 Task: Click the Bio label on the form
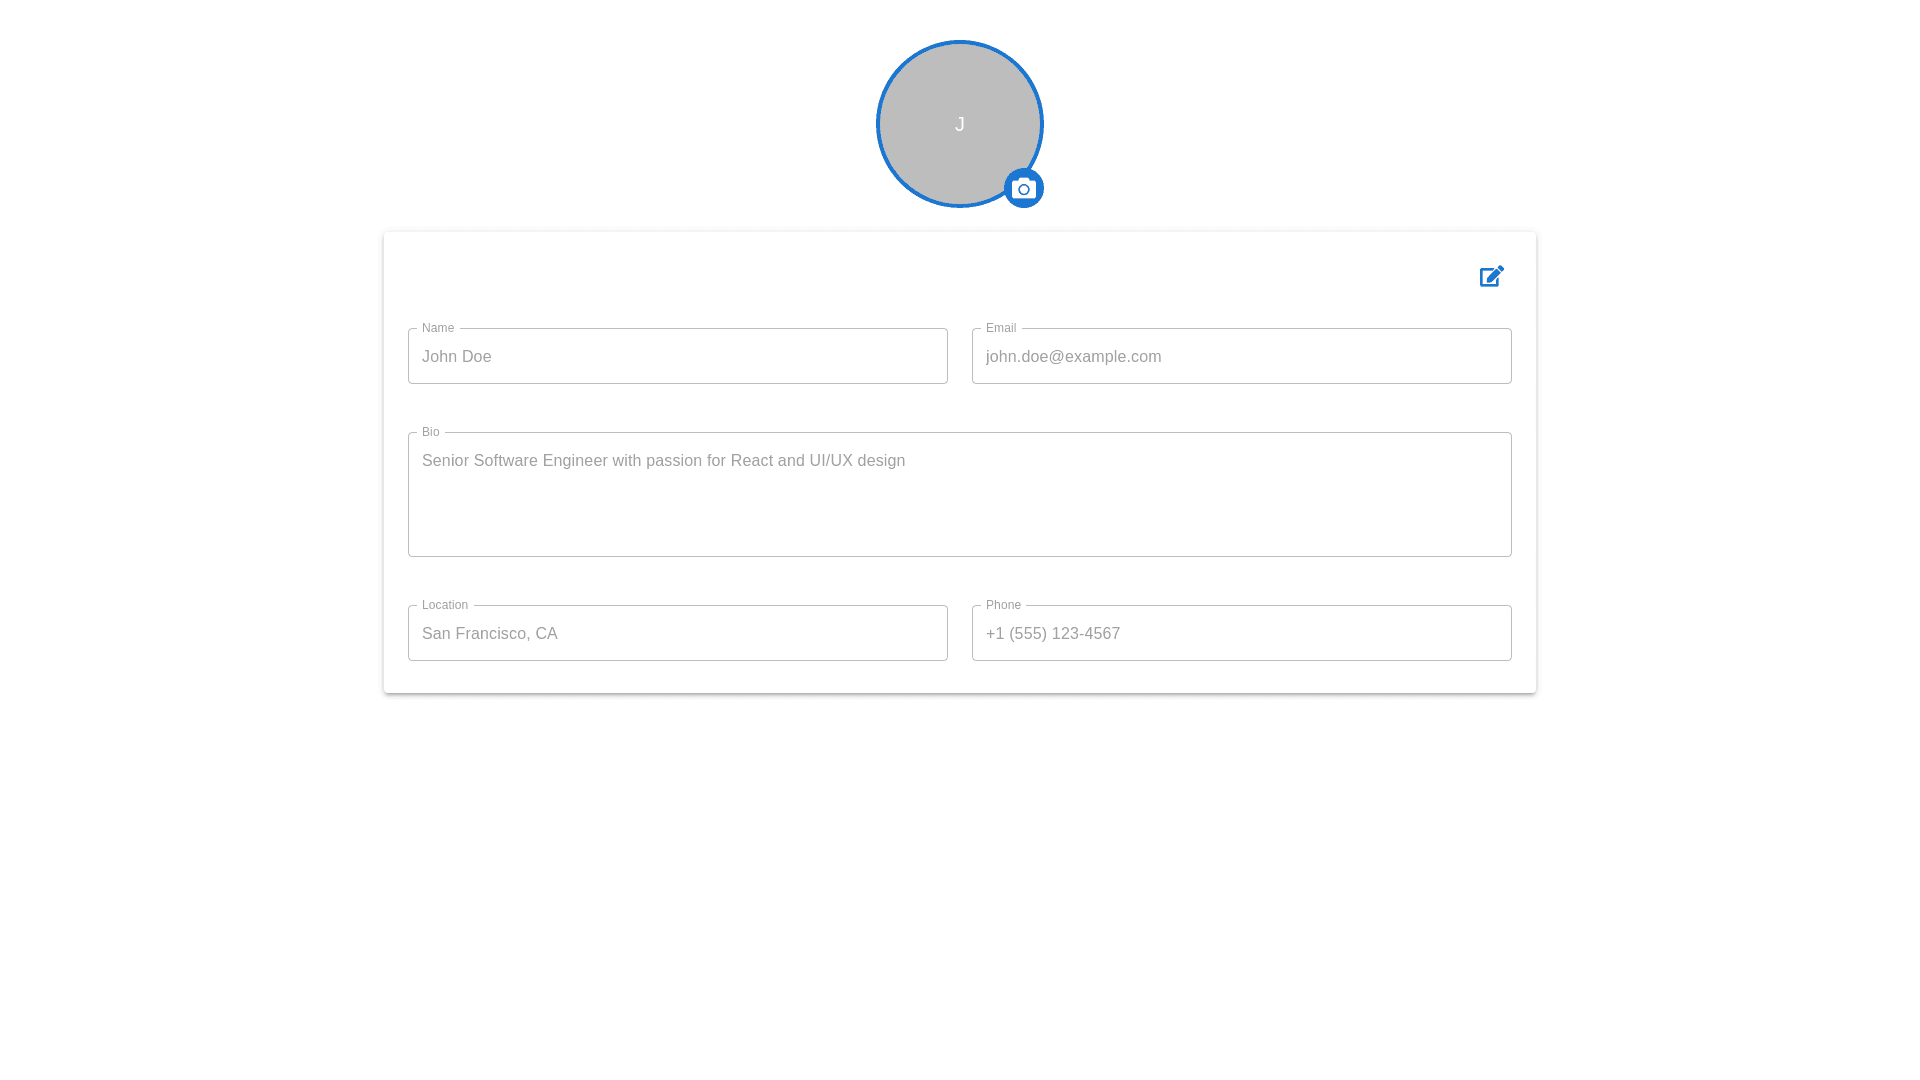(x=431, y=432)
